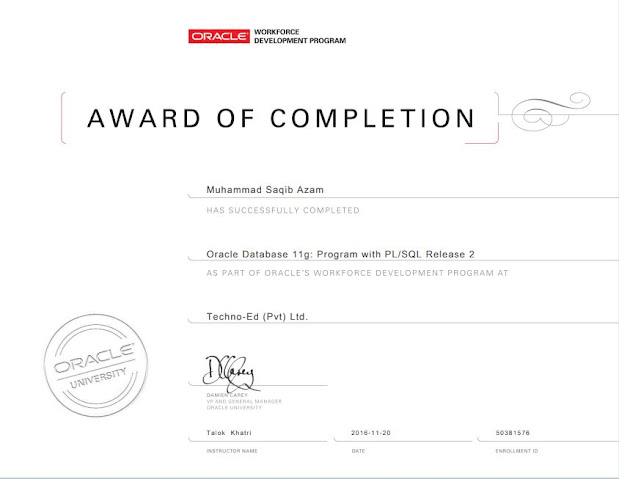This screenshot has width=619, height=479.
Task: Click the 'AWARD OF COMPLETION' title
Action: click(x=281, y=118)
